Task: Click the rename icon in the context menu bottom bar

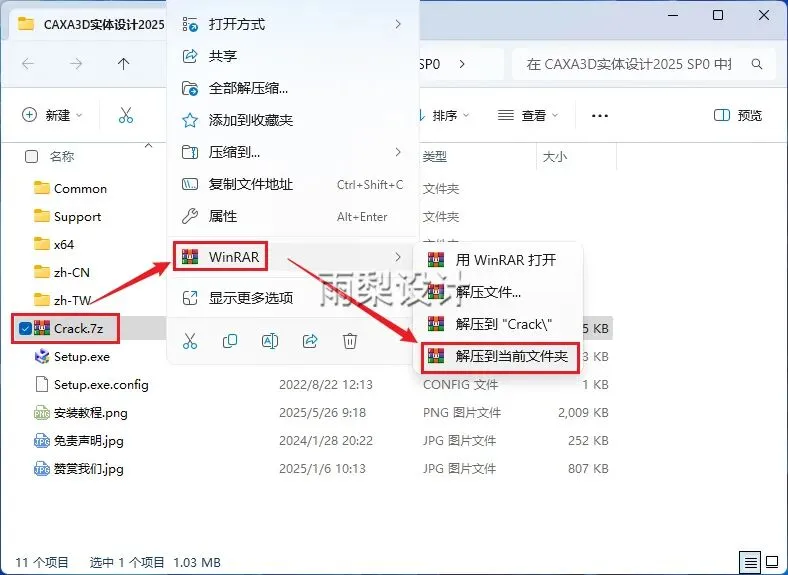Action: point(270,341)
